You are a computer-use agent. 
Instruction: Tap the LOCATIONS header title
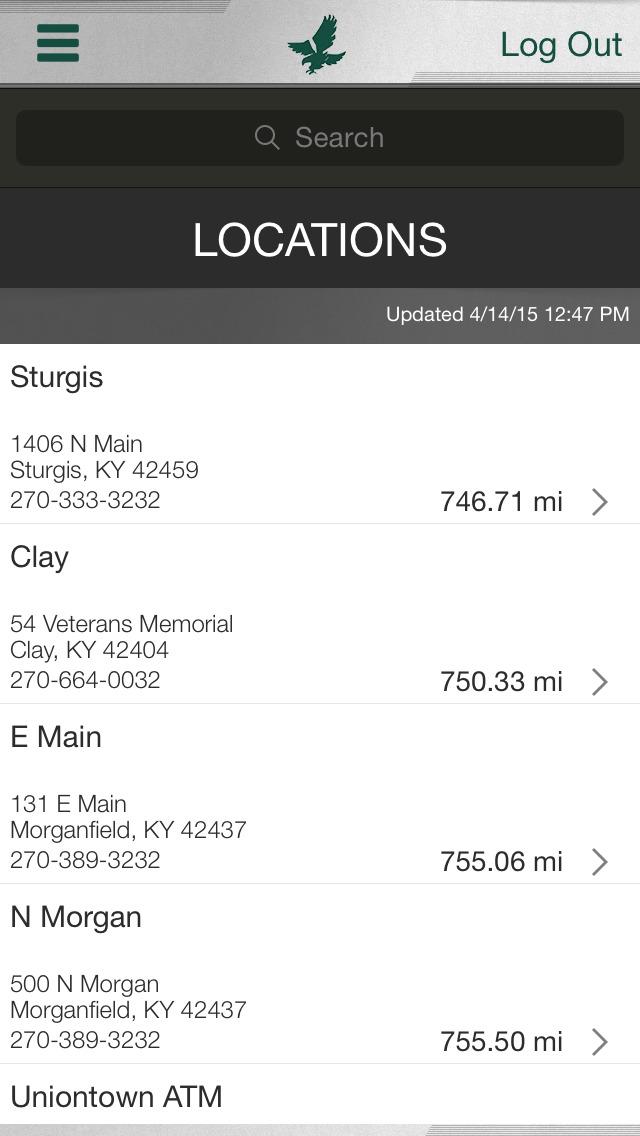[x=320, y=240]
